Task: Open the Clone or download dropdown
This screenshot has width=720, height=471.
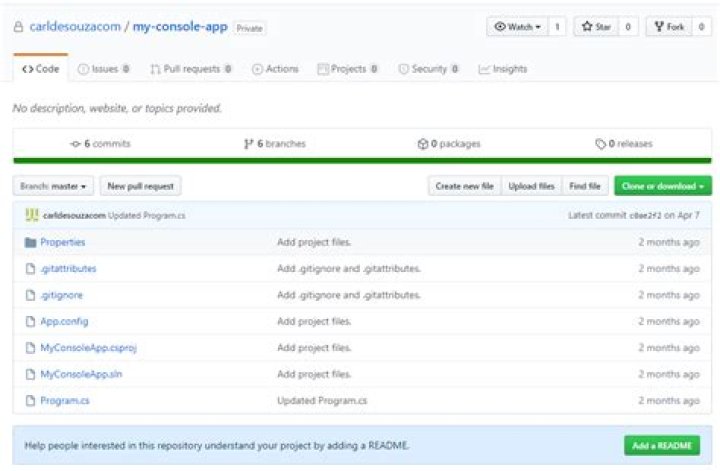Action: click(x=663, y=186)
